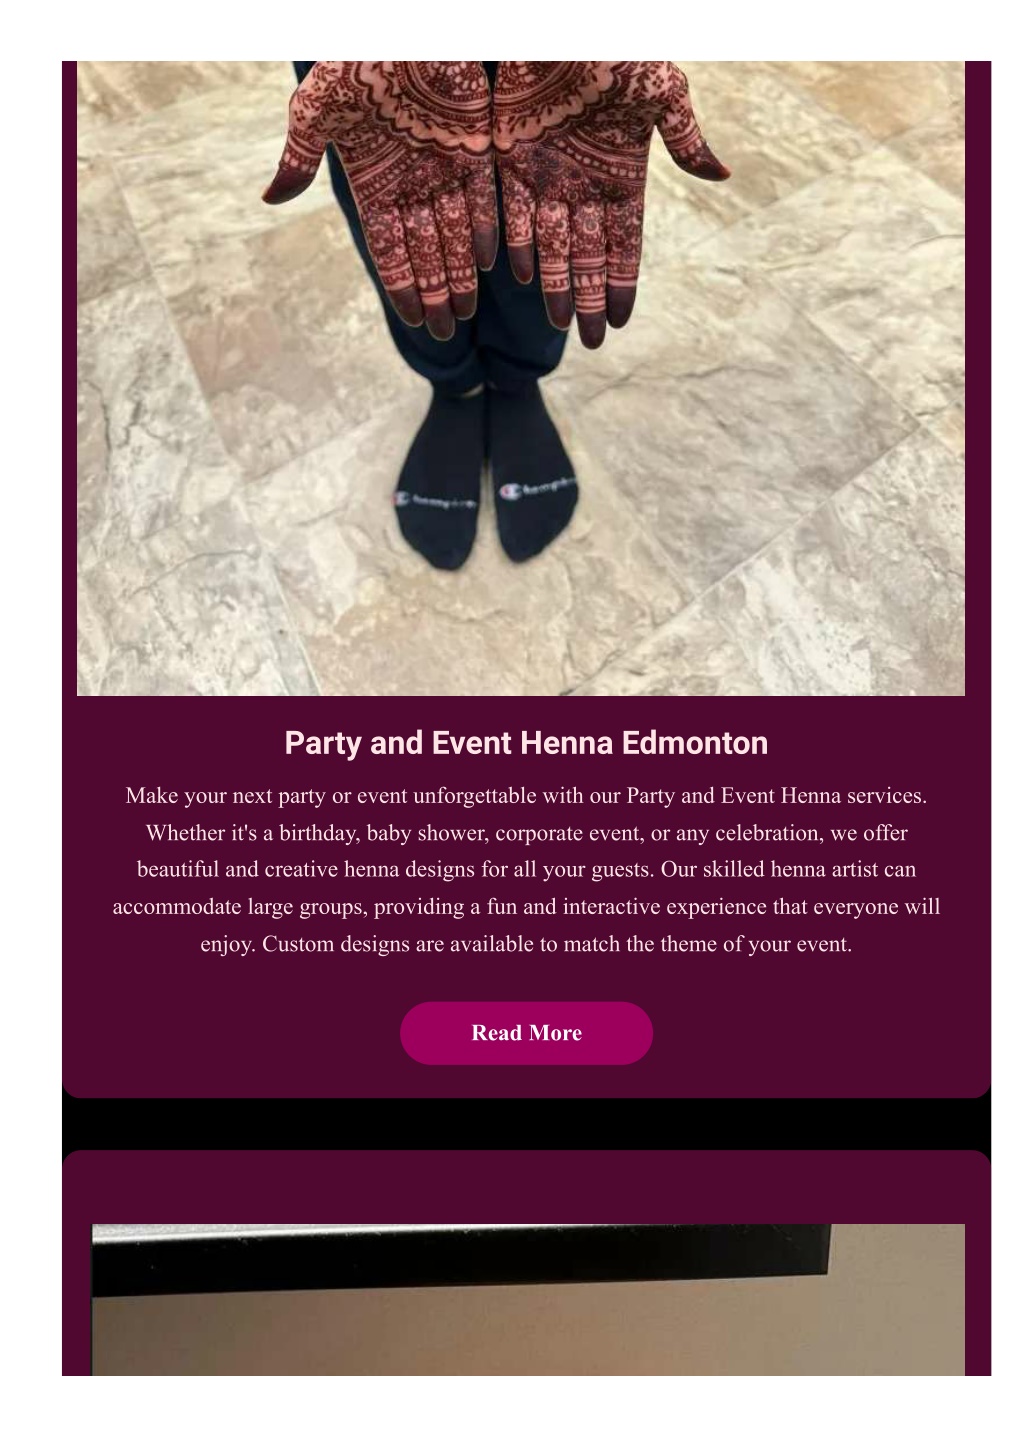
Task: Click the Champion logo on right sock
Action: 537,489
